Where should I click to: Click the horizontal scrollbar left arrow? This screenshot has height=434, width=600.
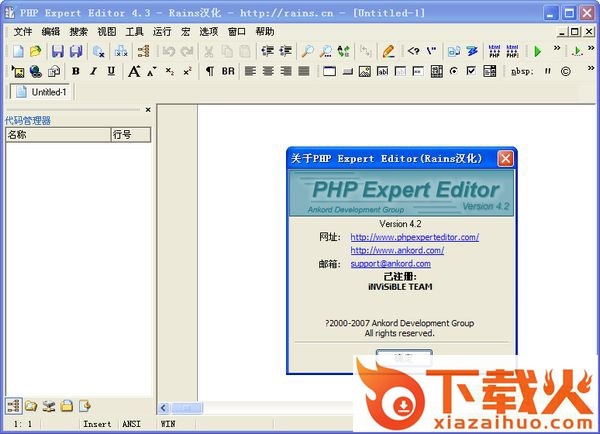(163, 408)
